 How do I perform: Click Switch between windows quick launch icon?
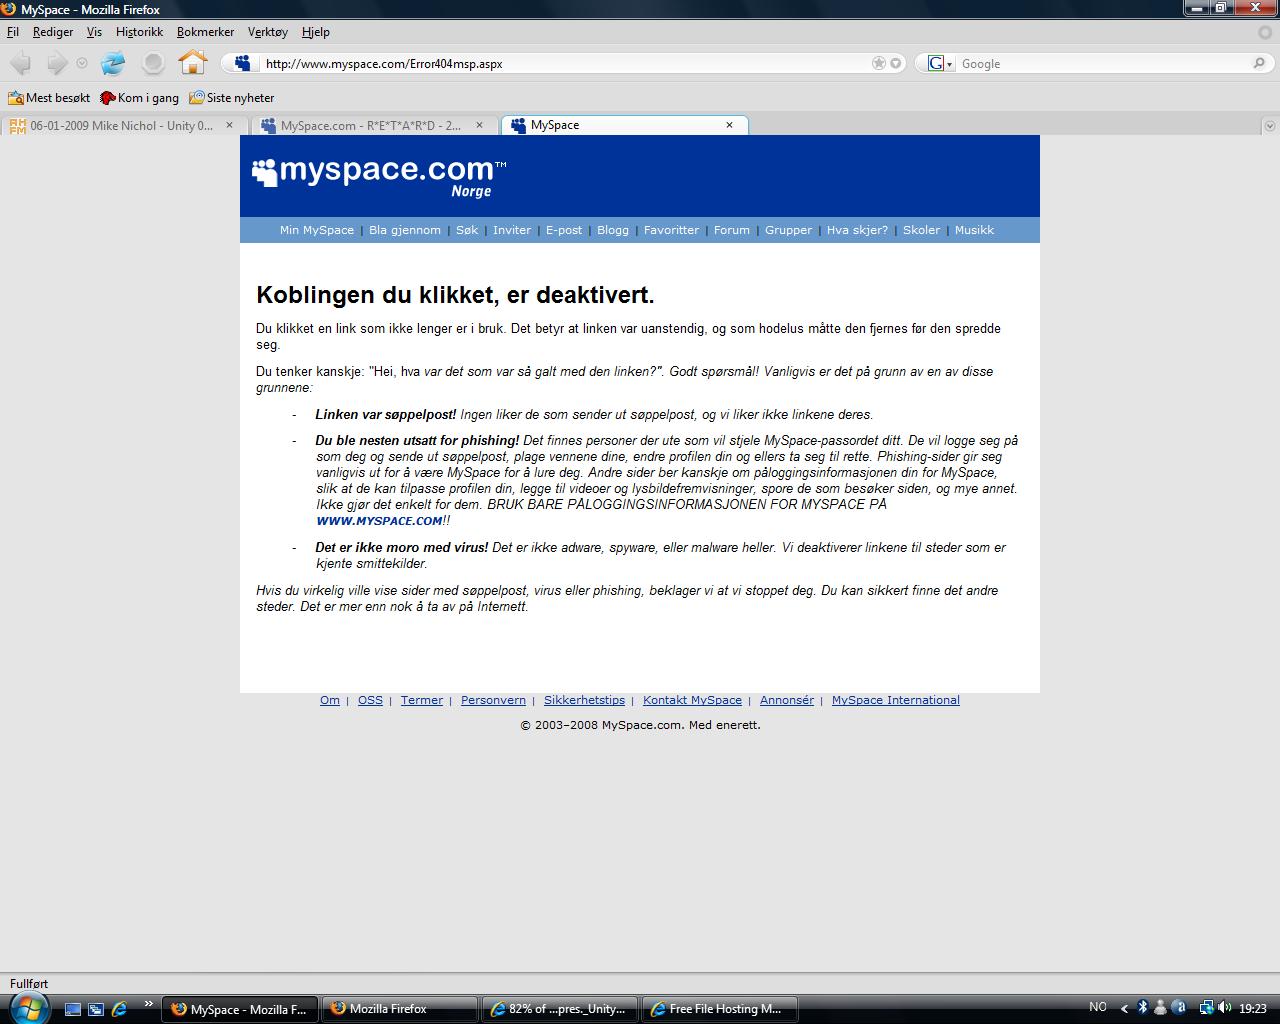point(96,1009)
